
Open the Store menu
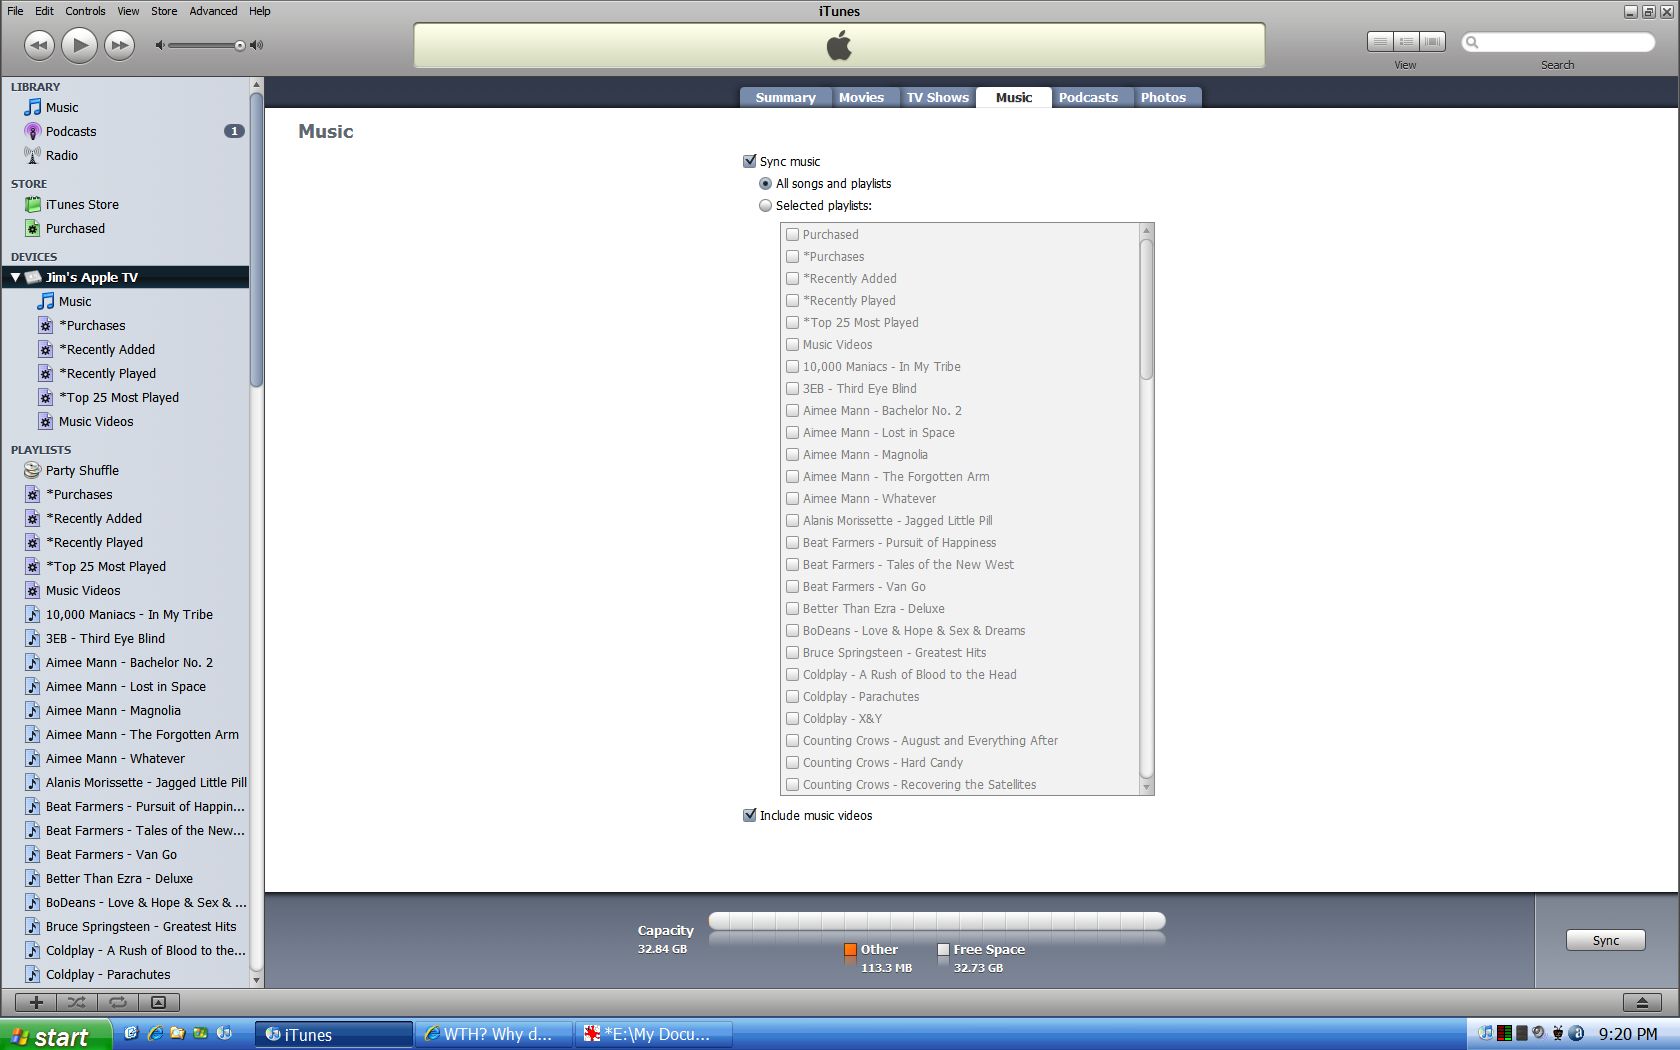[164, 11]
